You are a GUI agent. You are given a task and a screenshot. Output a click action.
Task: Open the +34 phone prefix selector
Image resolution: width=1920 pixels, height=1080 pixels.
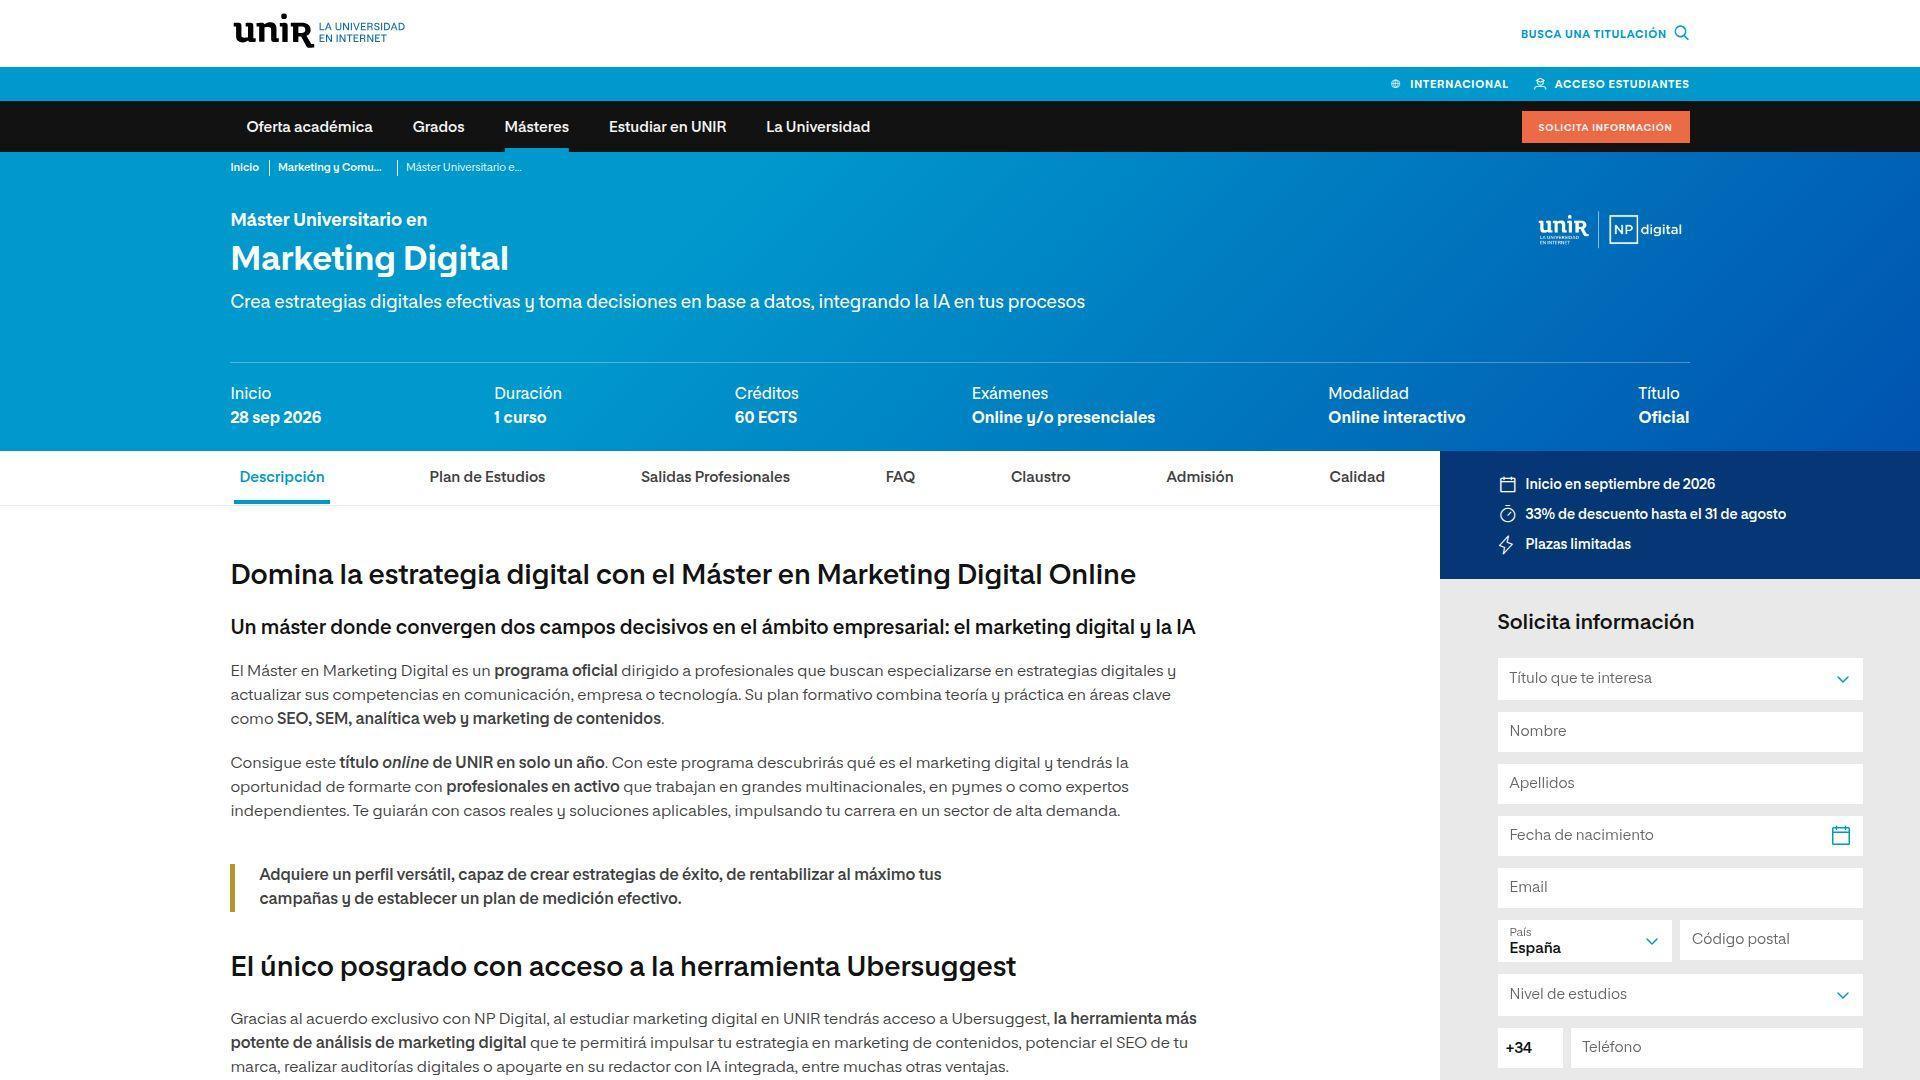pyautogui.click(x=1530, y=1047)
